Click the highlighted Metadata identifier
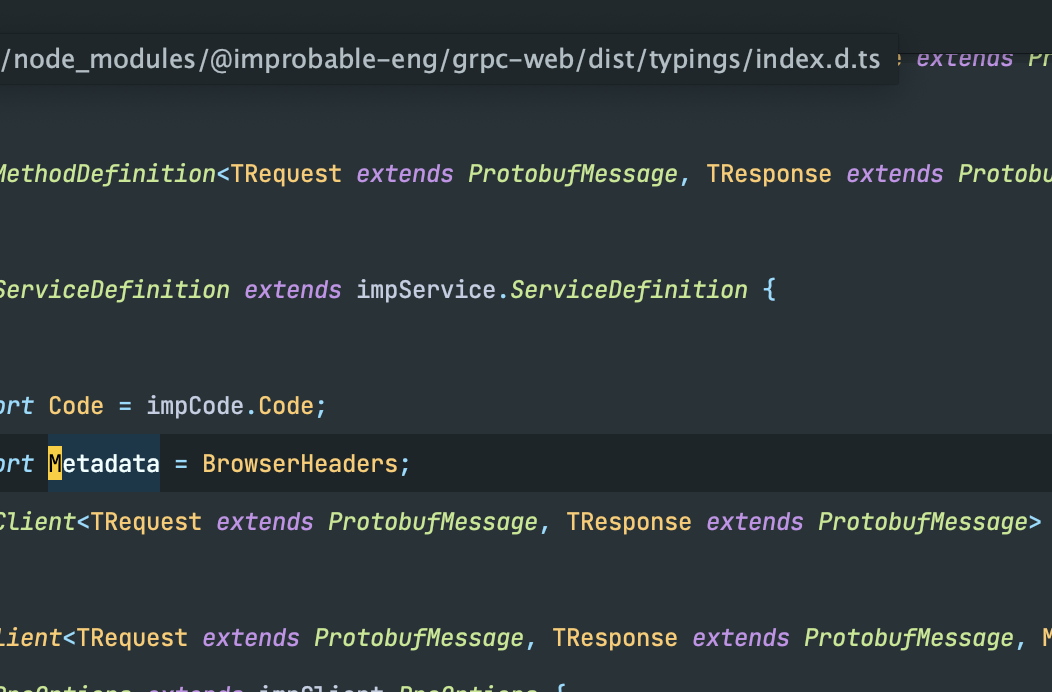 104,464
